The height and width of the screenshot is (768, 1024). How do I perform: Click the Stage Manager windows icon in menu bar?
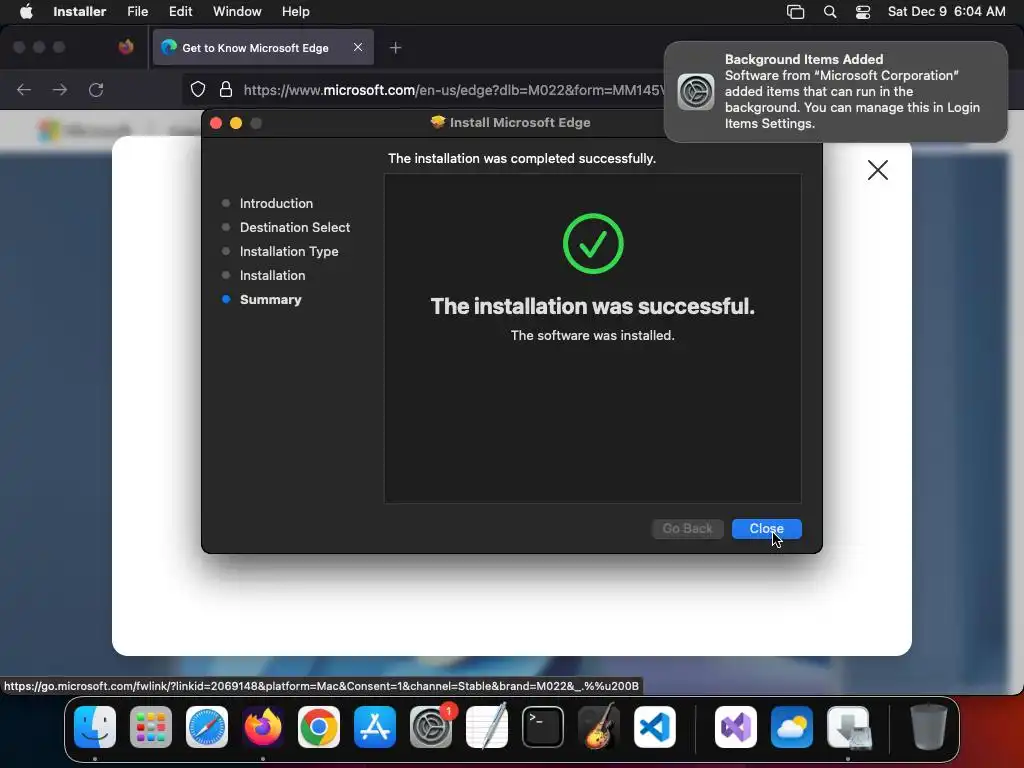[x=795, y=12]
